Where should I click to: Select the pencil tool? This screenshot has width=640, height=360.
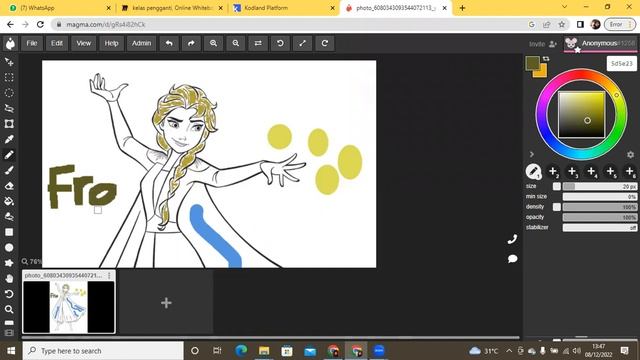(x=9, y=155)
